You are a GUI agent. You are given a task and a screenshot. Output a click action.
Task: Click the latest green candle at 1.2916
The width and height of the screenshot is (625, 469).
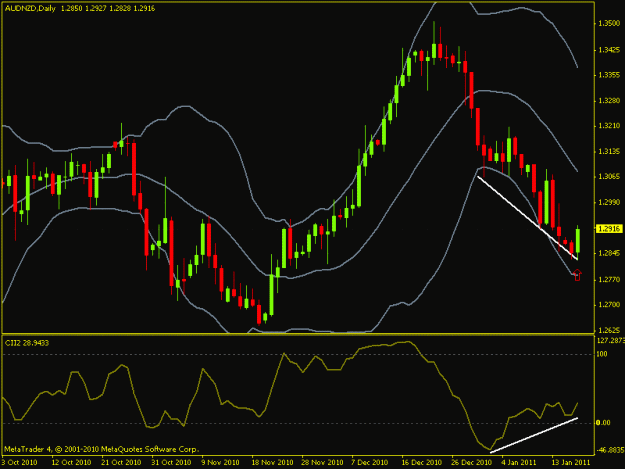[x=578, y=240]
